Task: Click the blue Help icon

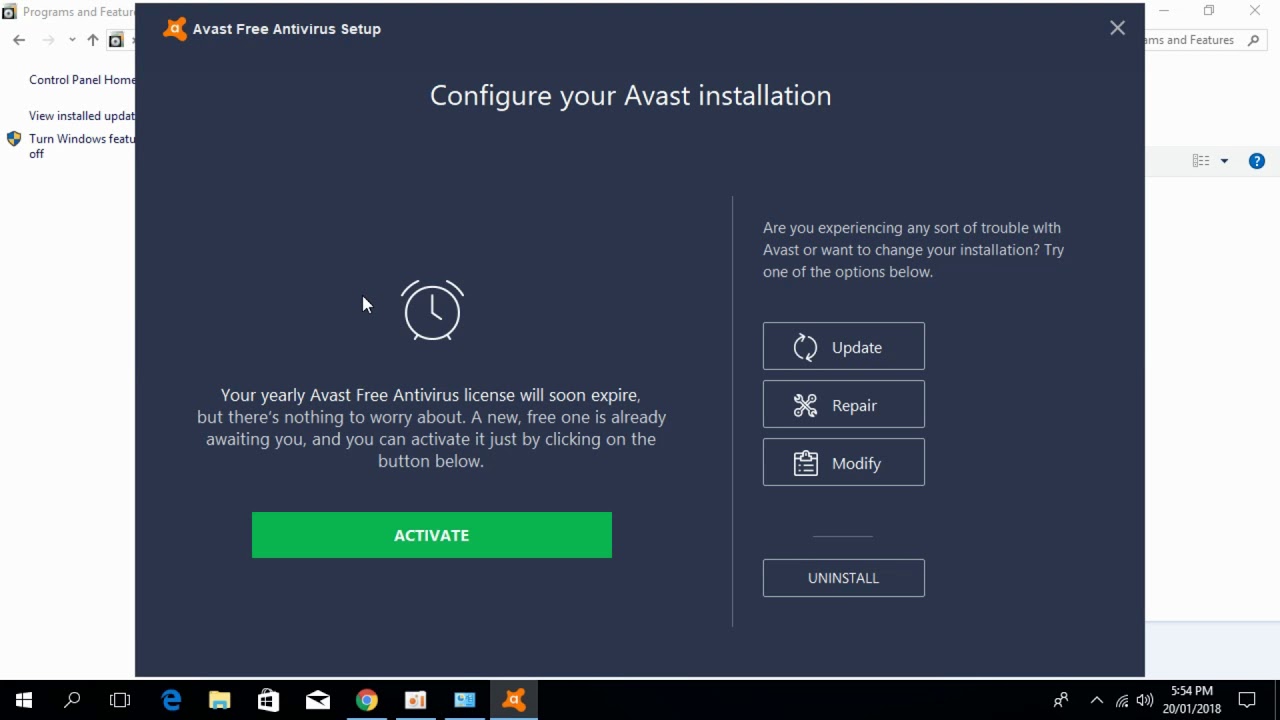Action: point(1257,161)
